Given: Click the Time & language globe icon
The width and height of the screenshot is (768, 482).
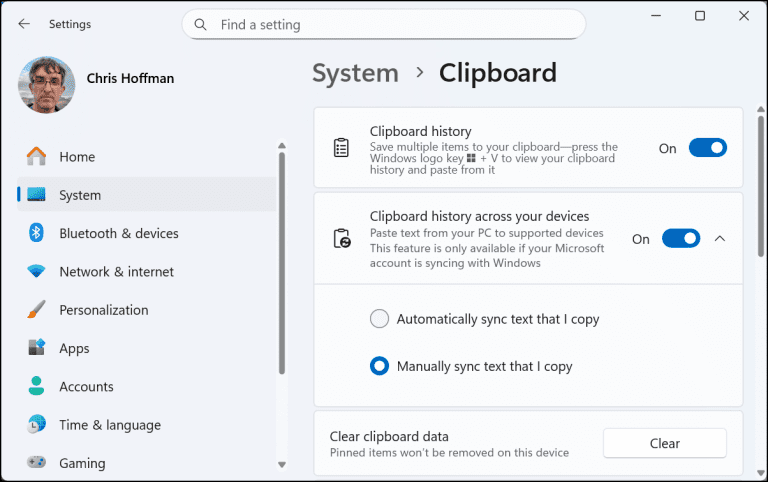Looking at the screenshot, I should coord(37,425).
